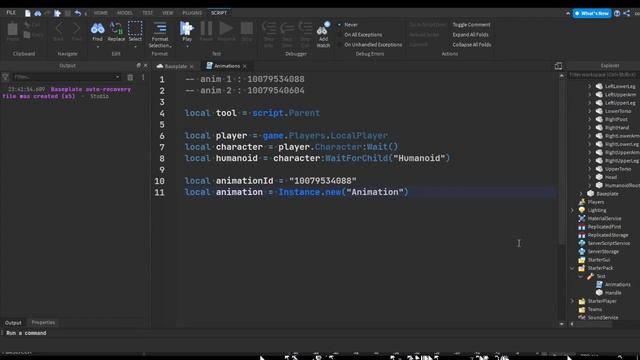
Task: Click the What's New button
Action: [x=592, y=13]
